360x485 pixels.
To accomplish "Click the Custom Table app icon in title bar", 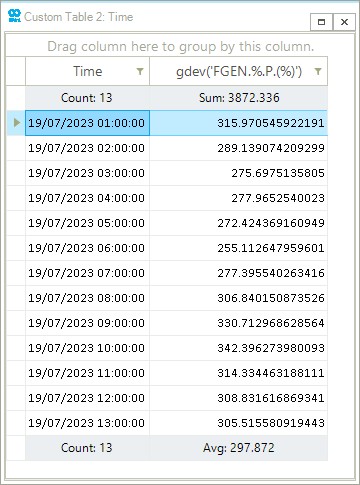I will tap(14, 16).
